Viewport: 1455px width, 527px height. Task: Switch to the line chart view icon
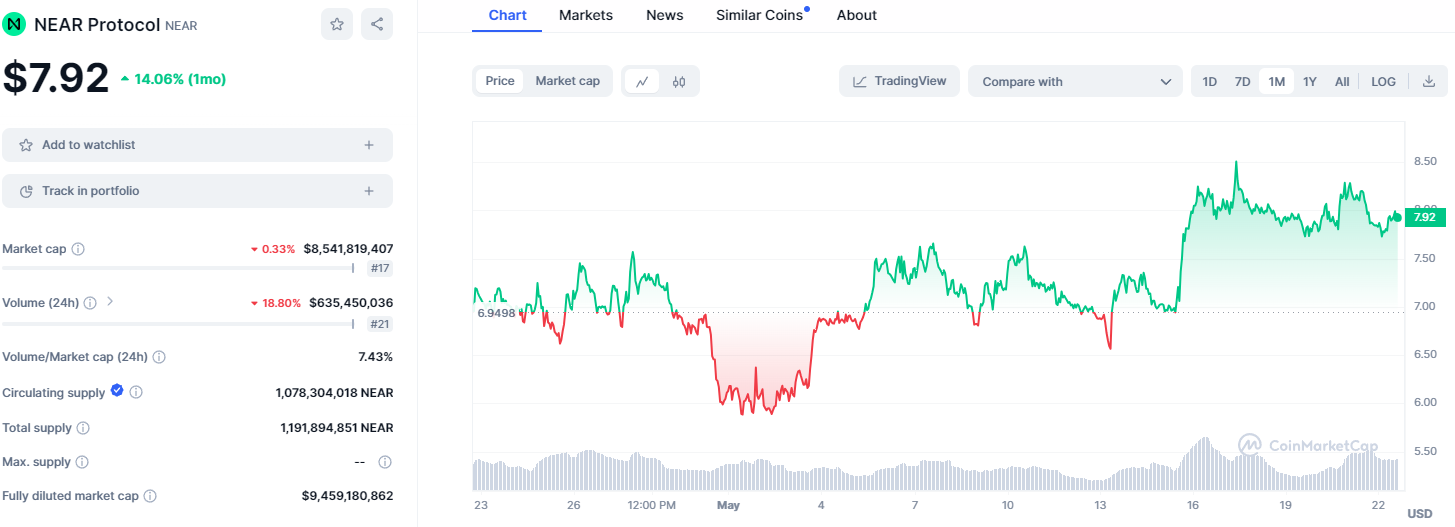tap(642, 81)
